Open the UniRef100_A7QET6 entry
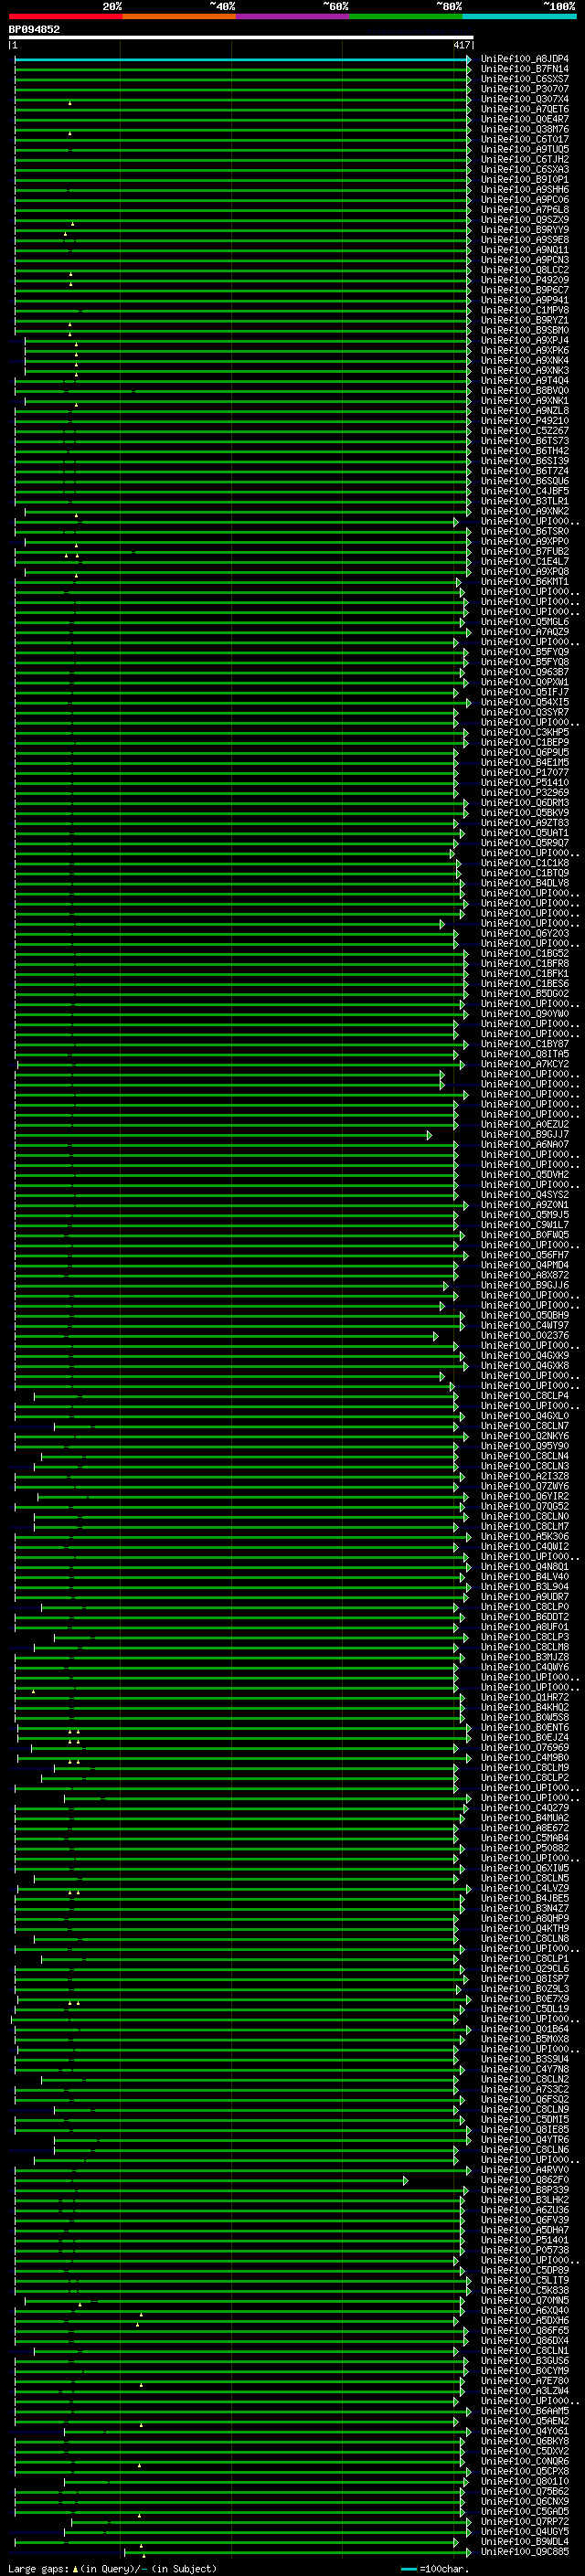Viewport: 585px width, 2576px height. 524,109
